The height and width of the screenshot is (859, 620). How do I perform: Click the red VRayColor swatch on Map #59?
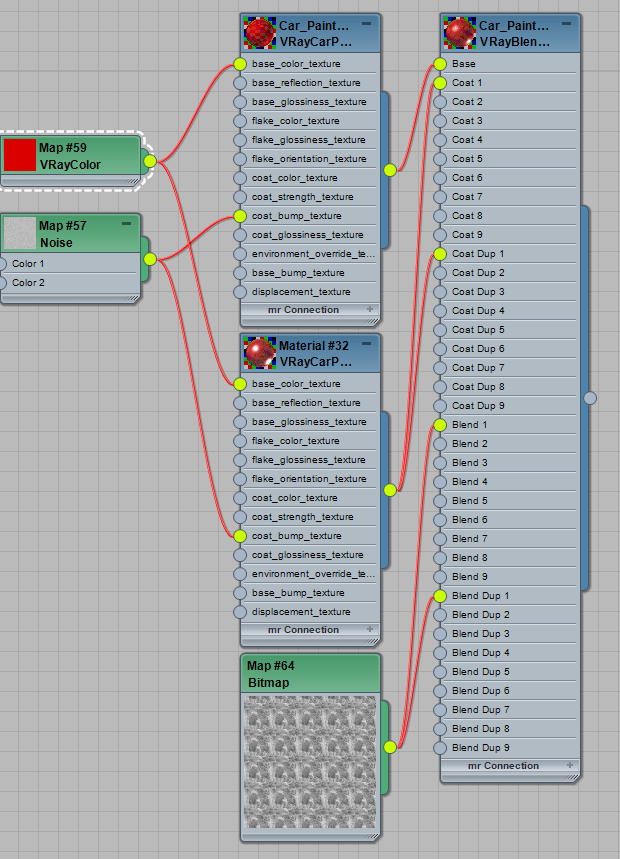click(x=20, y=155)
